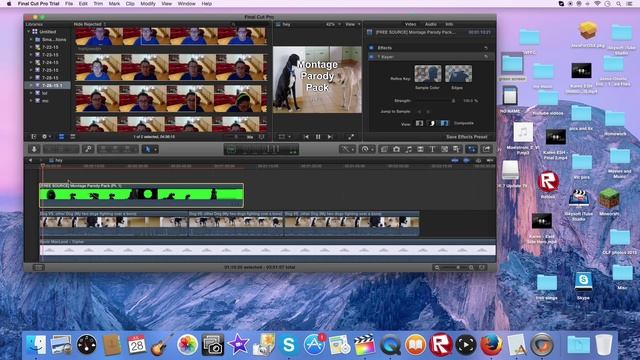Switch to the Audio inspector tab

coord(431,24)
